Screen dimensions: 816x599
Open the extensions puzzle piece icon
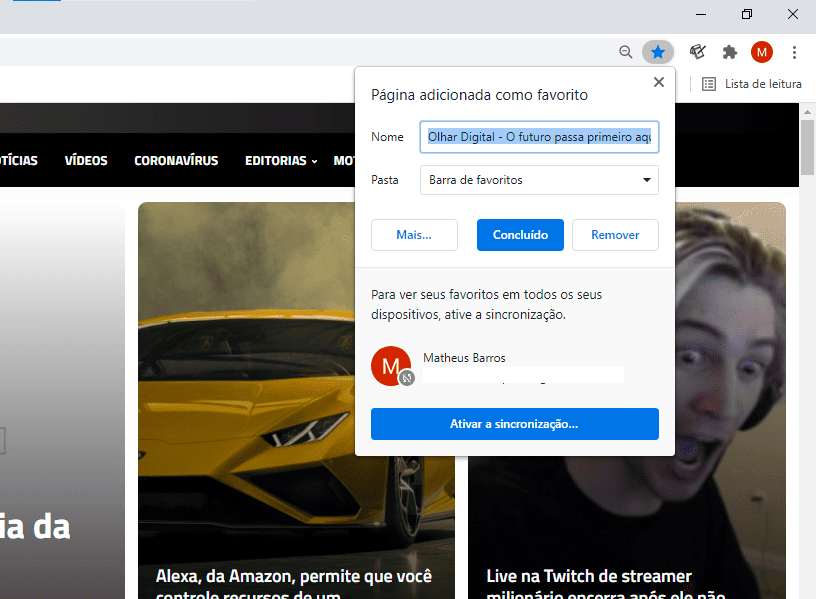pos(730,52)
